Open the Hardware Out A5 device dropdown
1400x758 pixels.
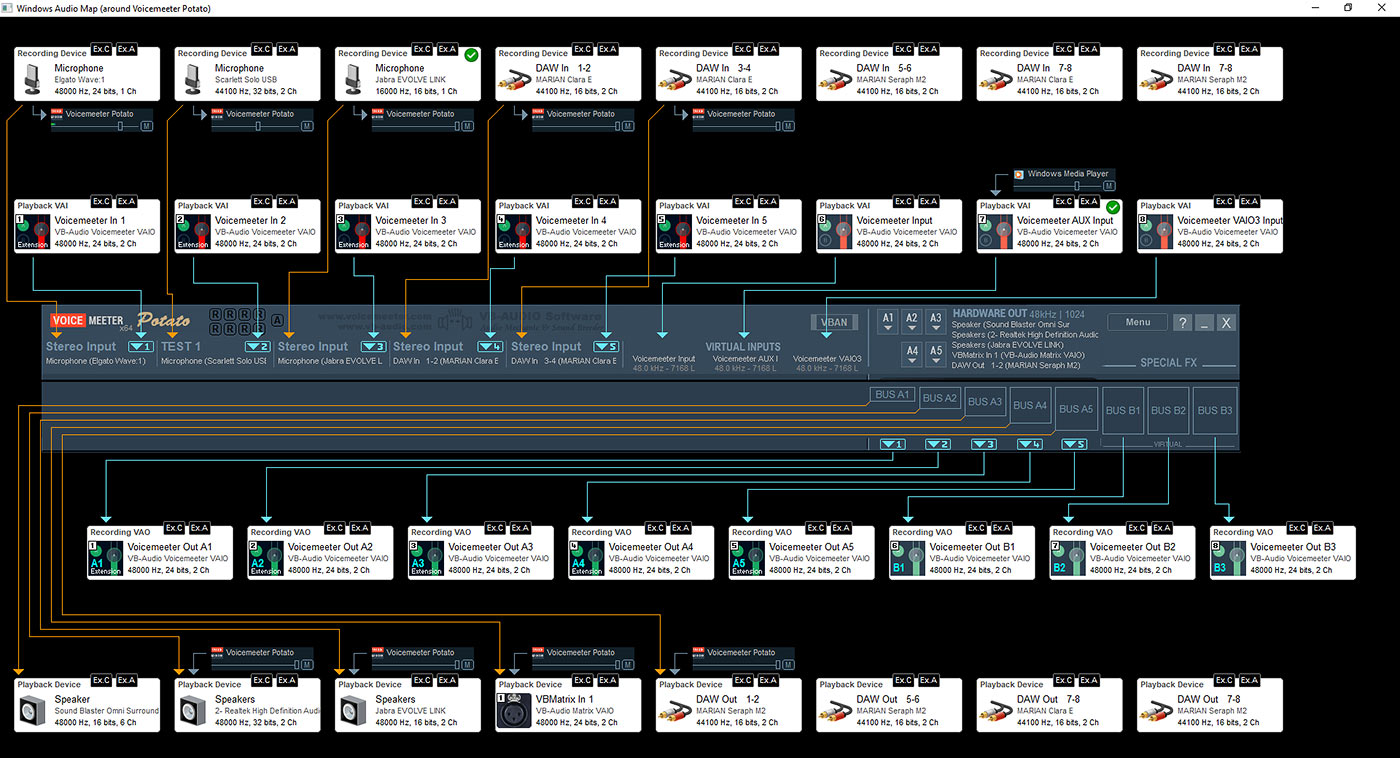pyautogui.click(x=935, y=354)
